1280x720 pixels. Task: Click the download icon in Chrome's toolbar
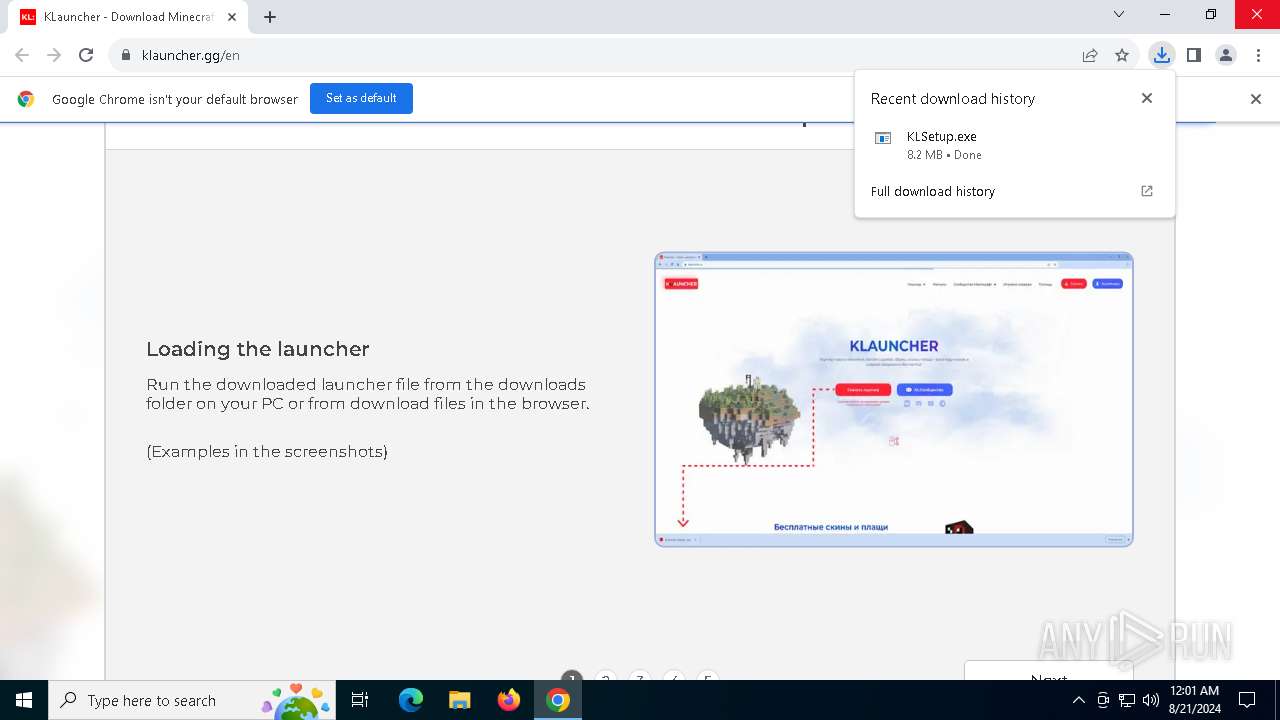(x=1161, y=55)
